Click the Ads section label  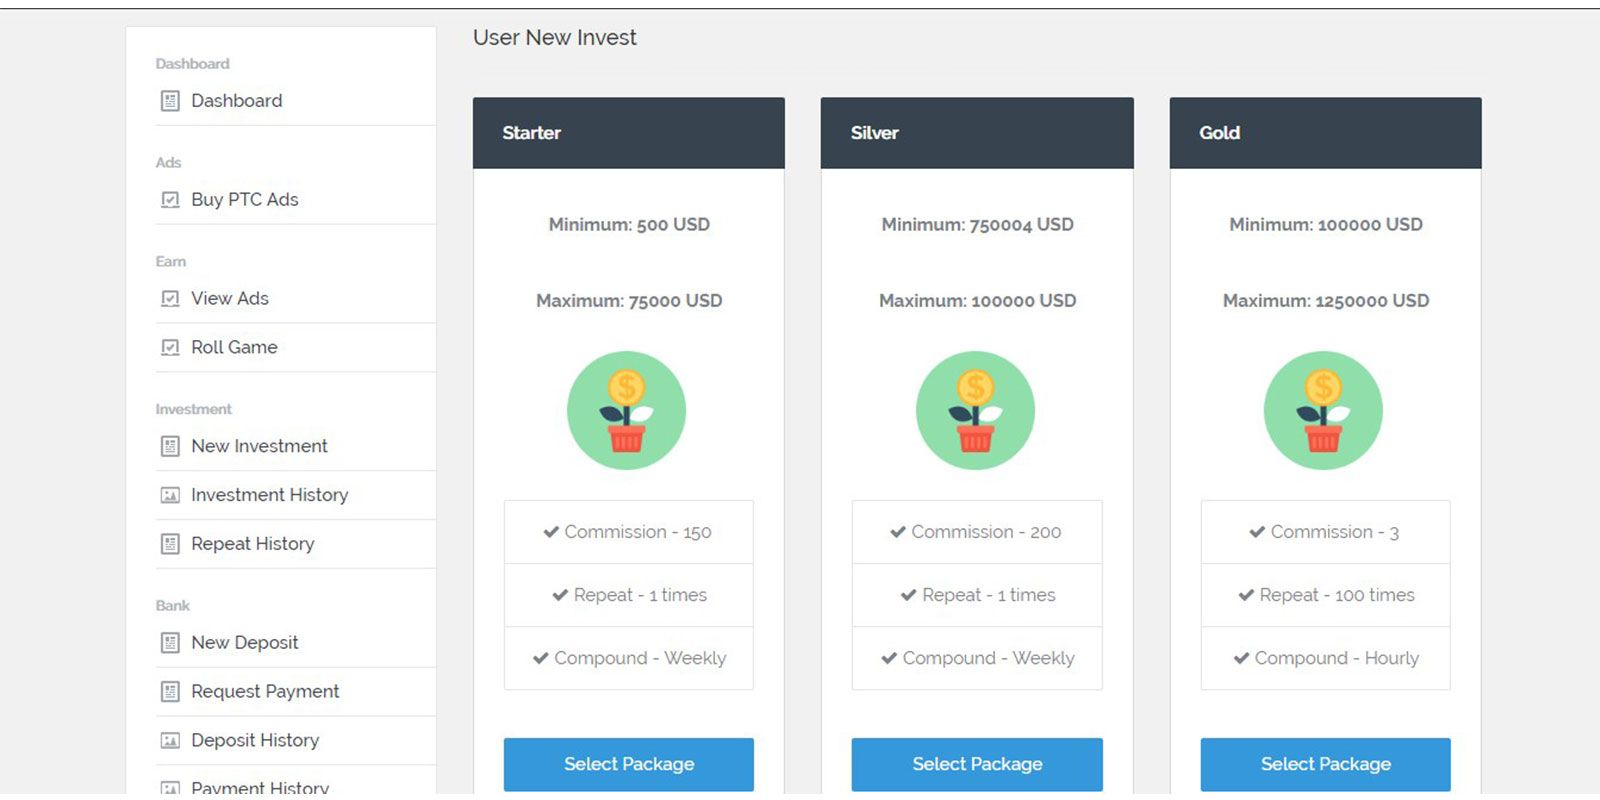tap(168, 163)
